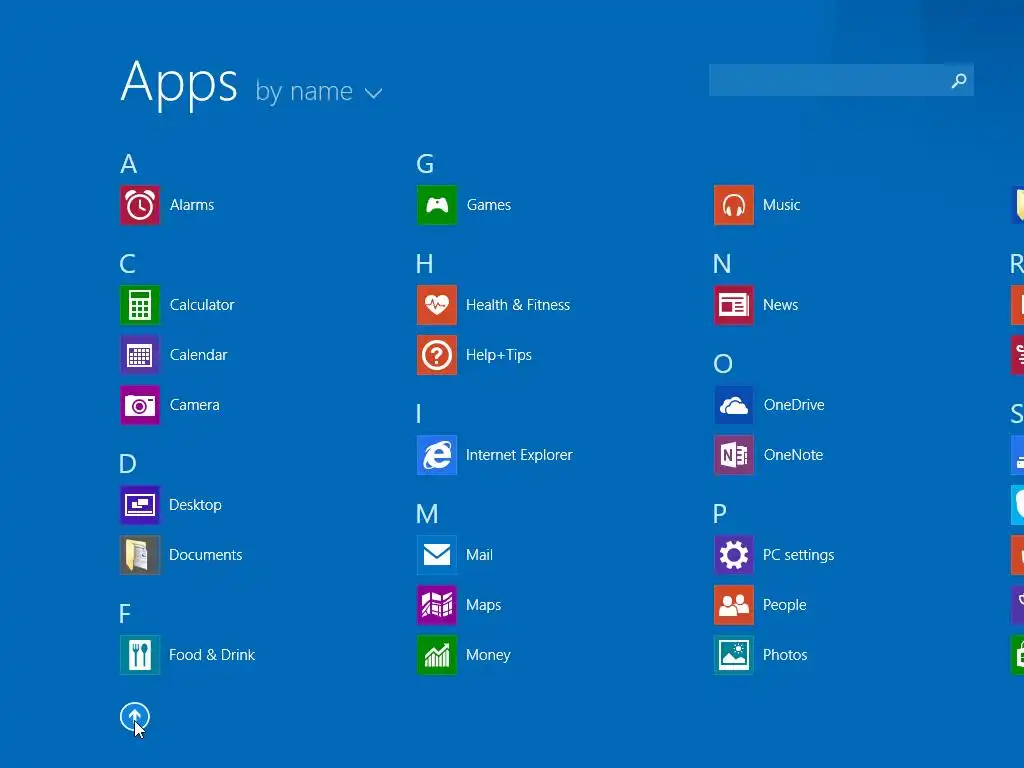This screenshot has width=1024, height=768.
Task: Open the Music headphones icon
Action: (x=733, y=205)
